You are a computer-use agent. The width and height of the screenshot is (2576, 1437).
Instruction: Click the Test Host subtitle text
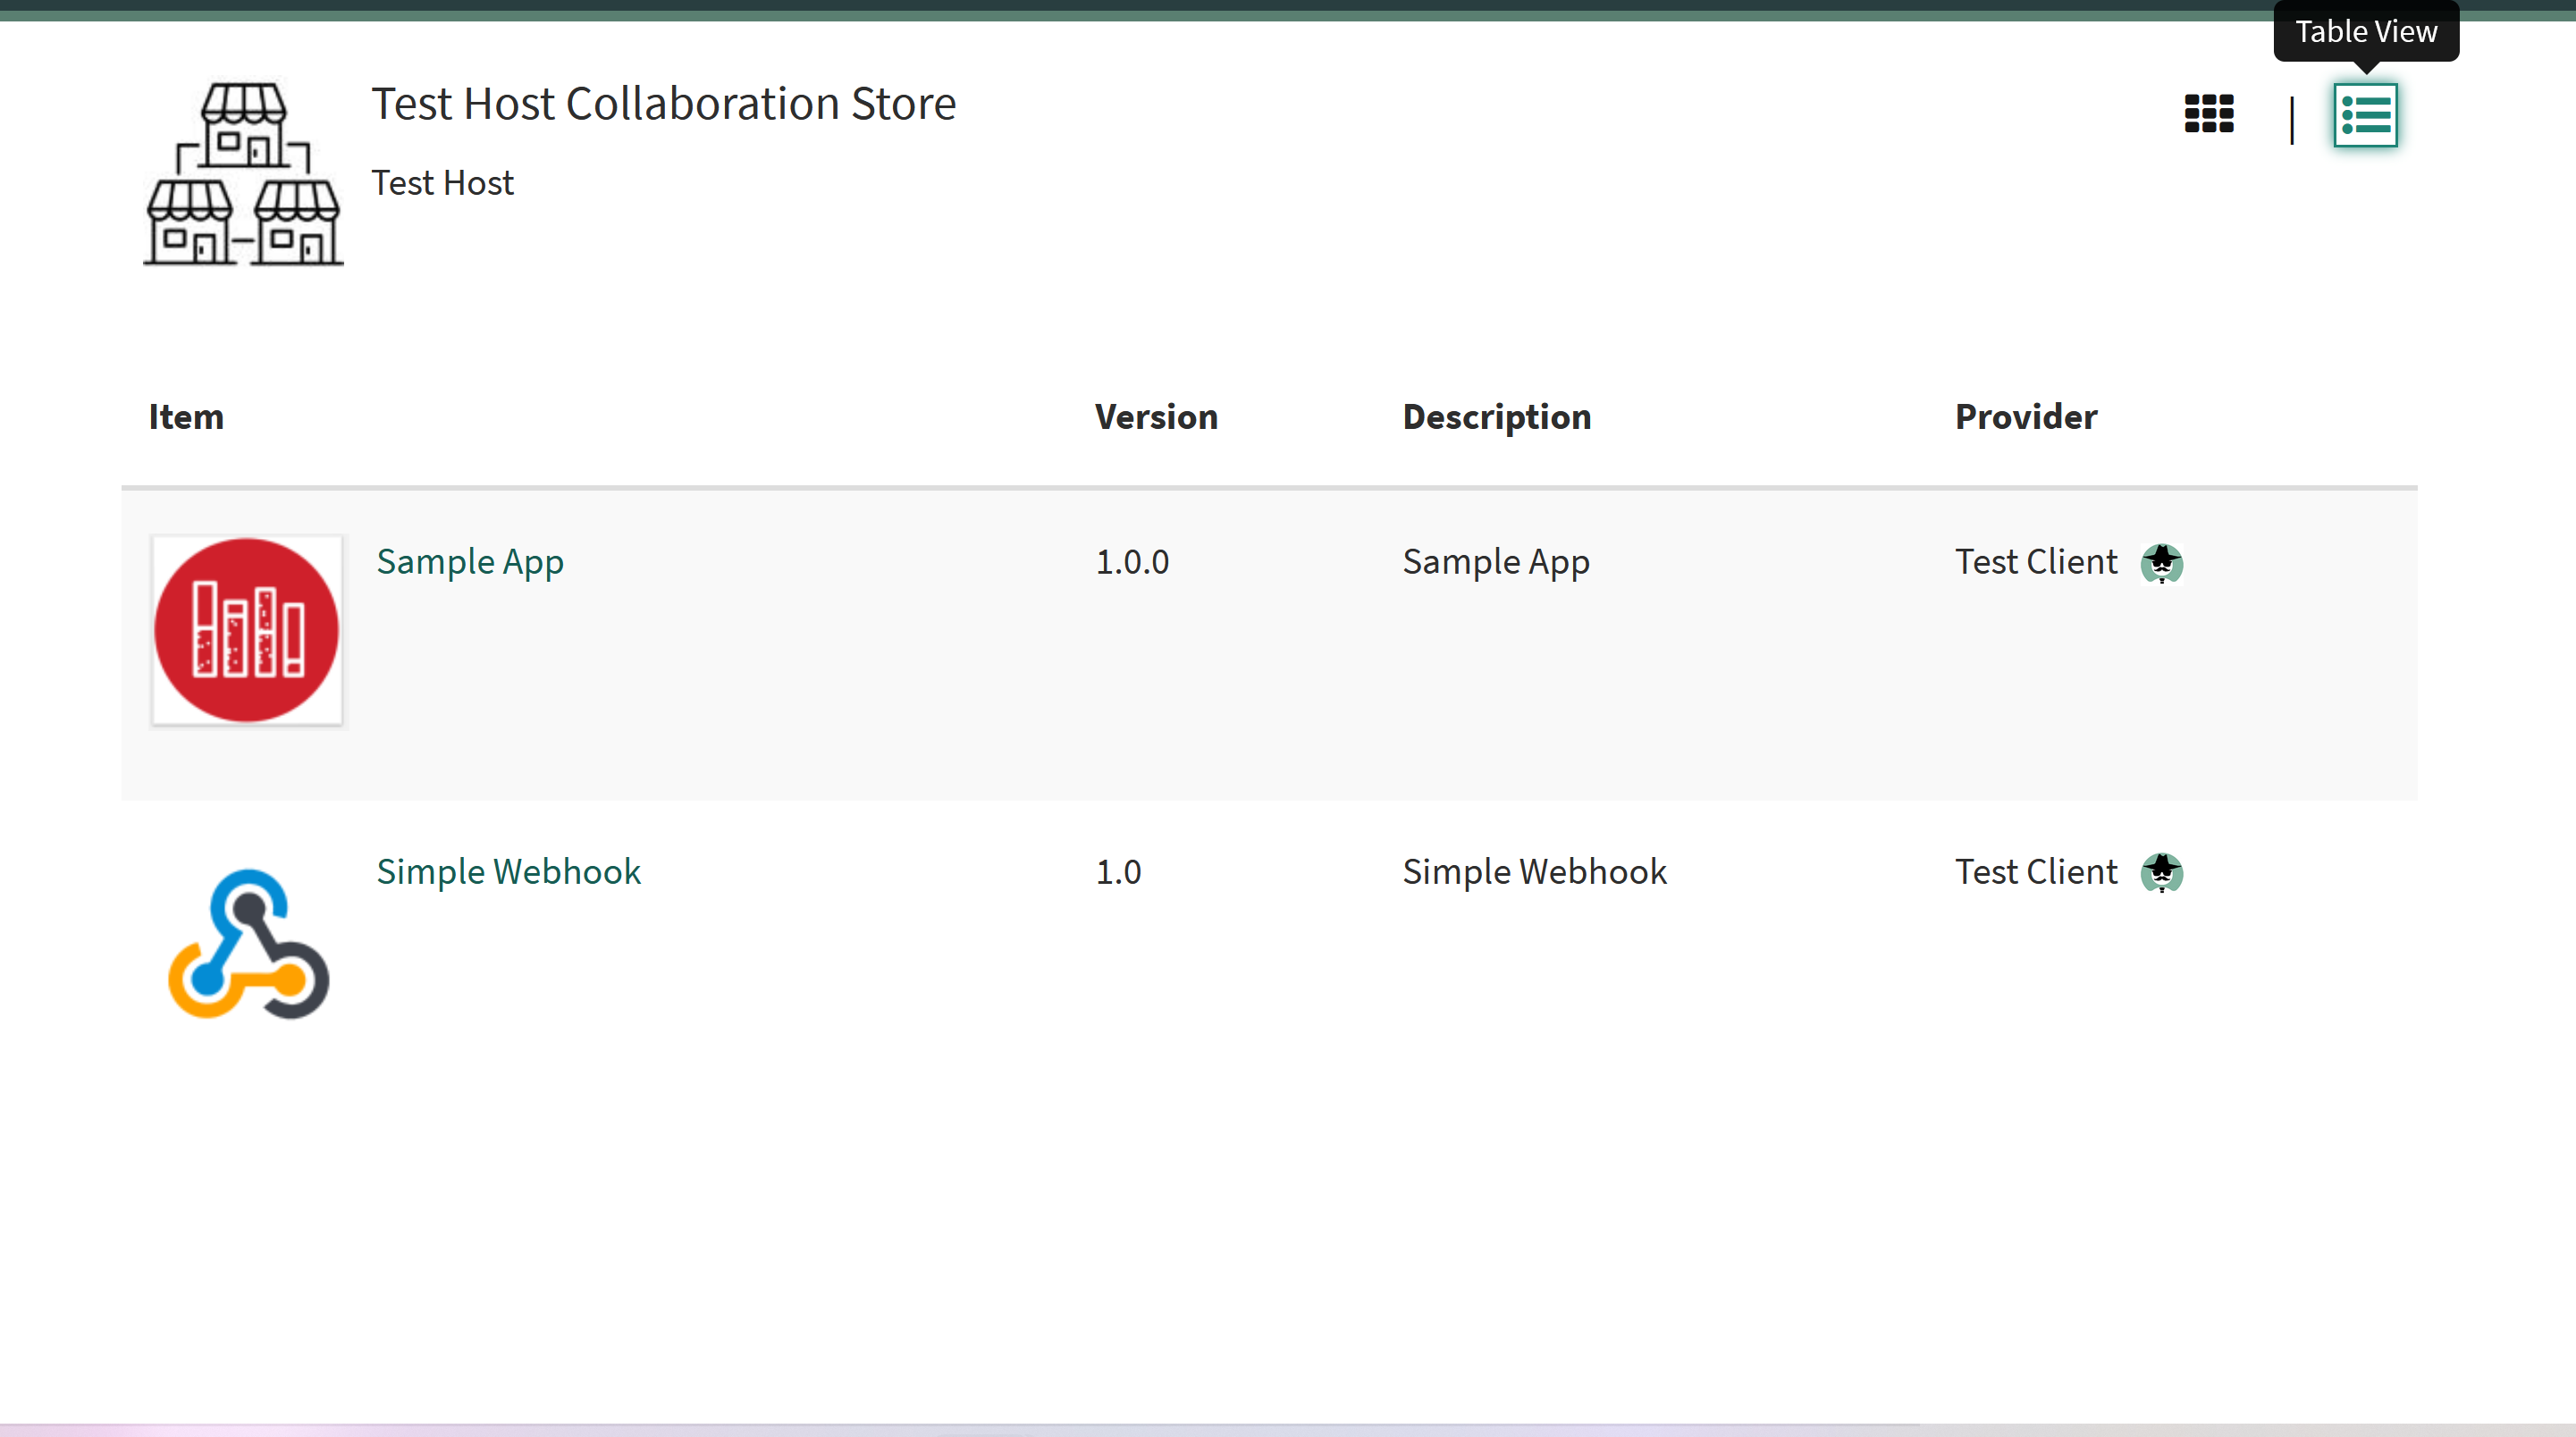(442, 183)
